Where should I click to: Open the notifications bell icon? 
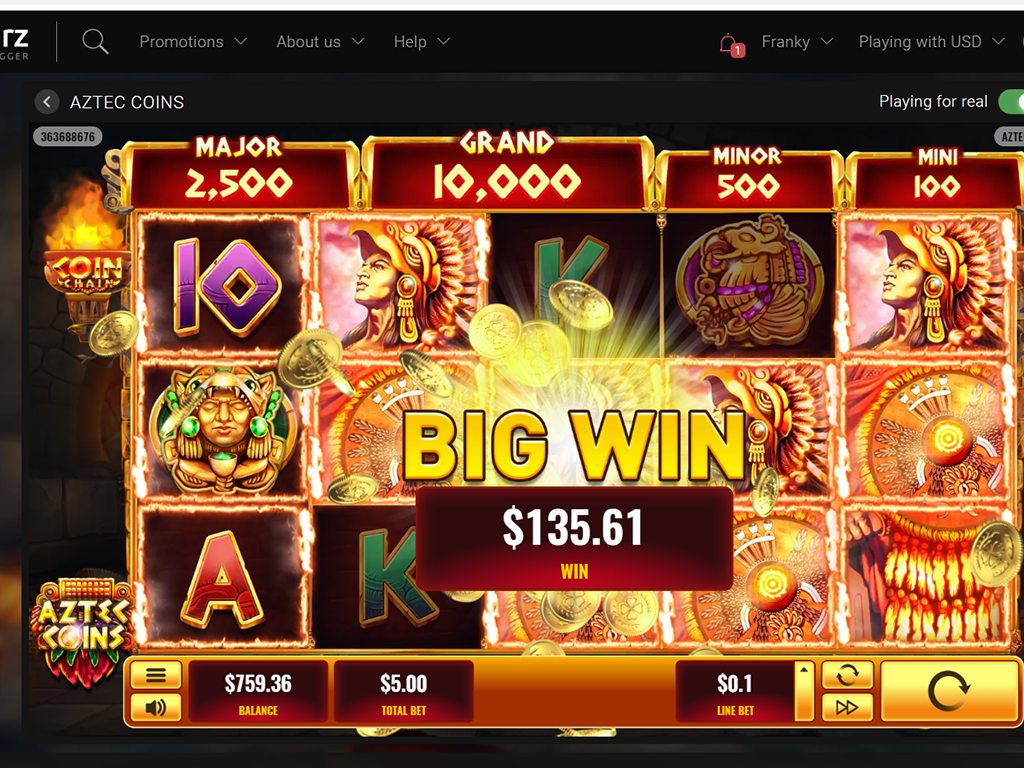click(x=731, y=44)
